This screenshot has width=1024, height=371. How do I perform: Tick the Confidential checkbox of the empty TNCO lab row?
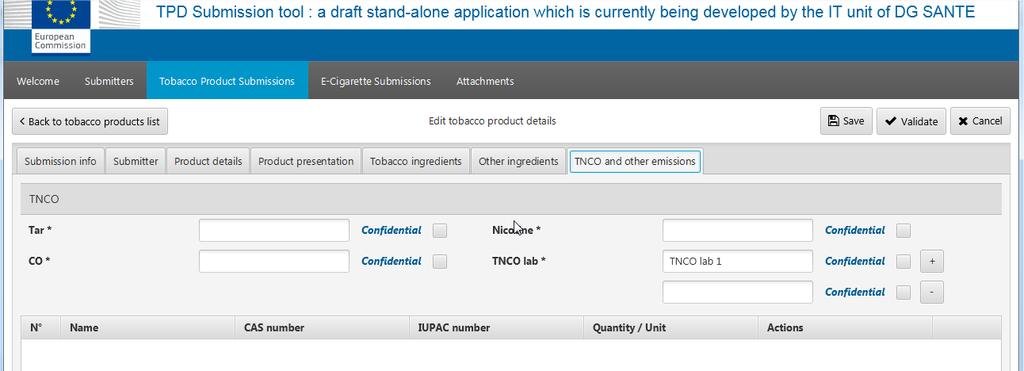(903, 293)
